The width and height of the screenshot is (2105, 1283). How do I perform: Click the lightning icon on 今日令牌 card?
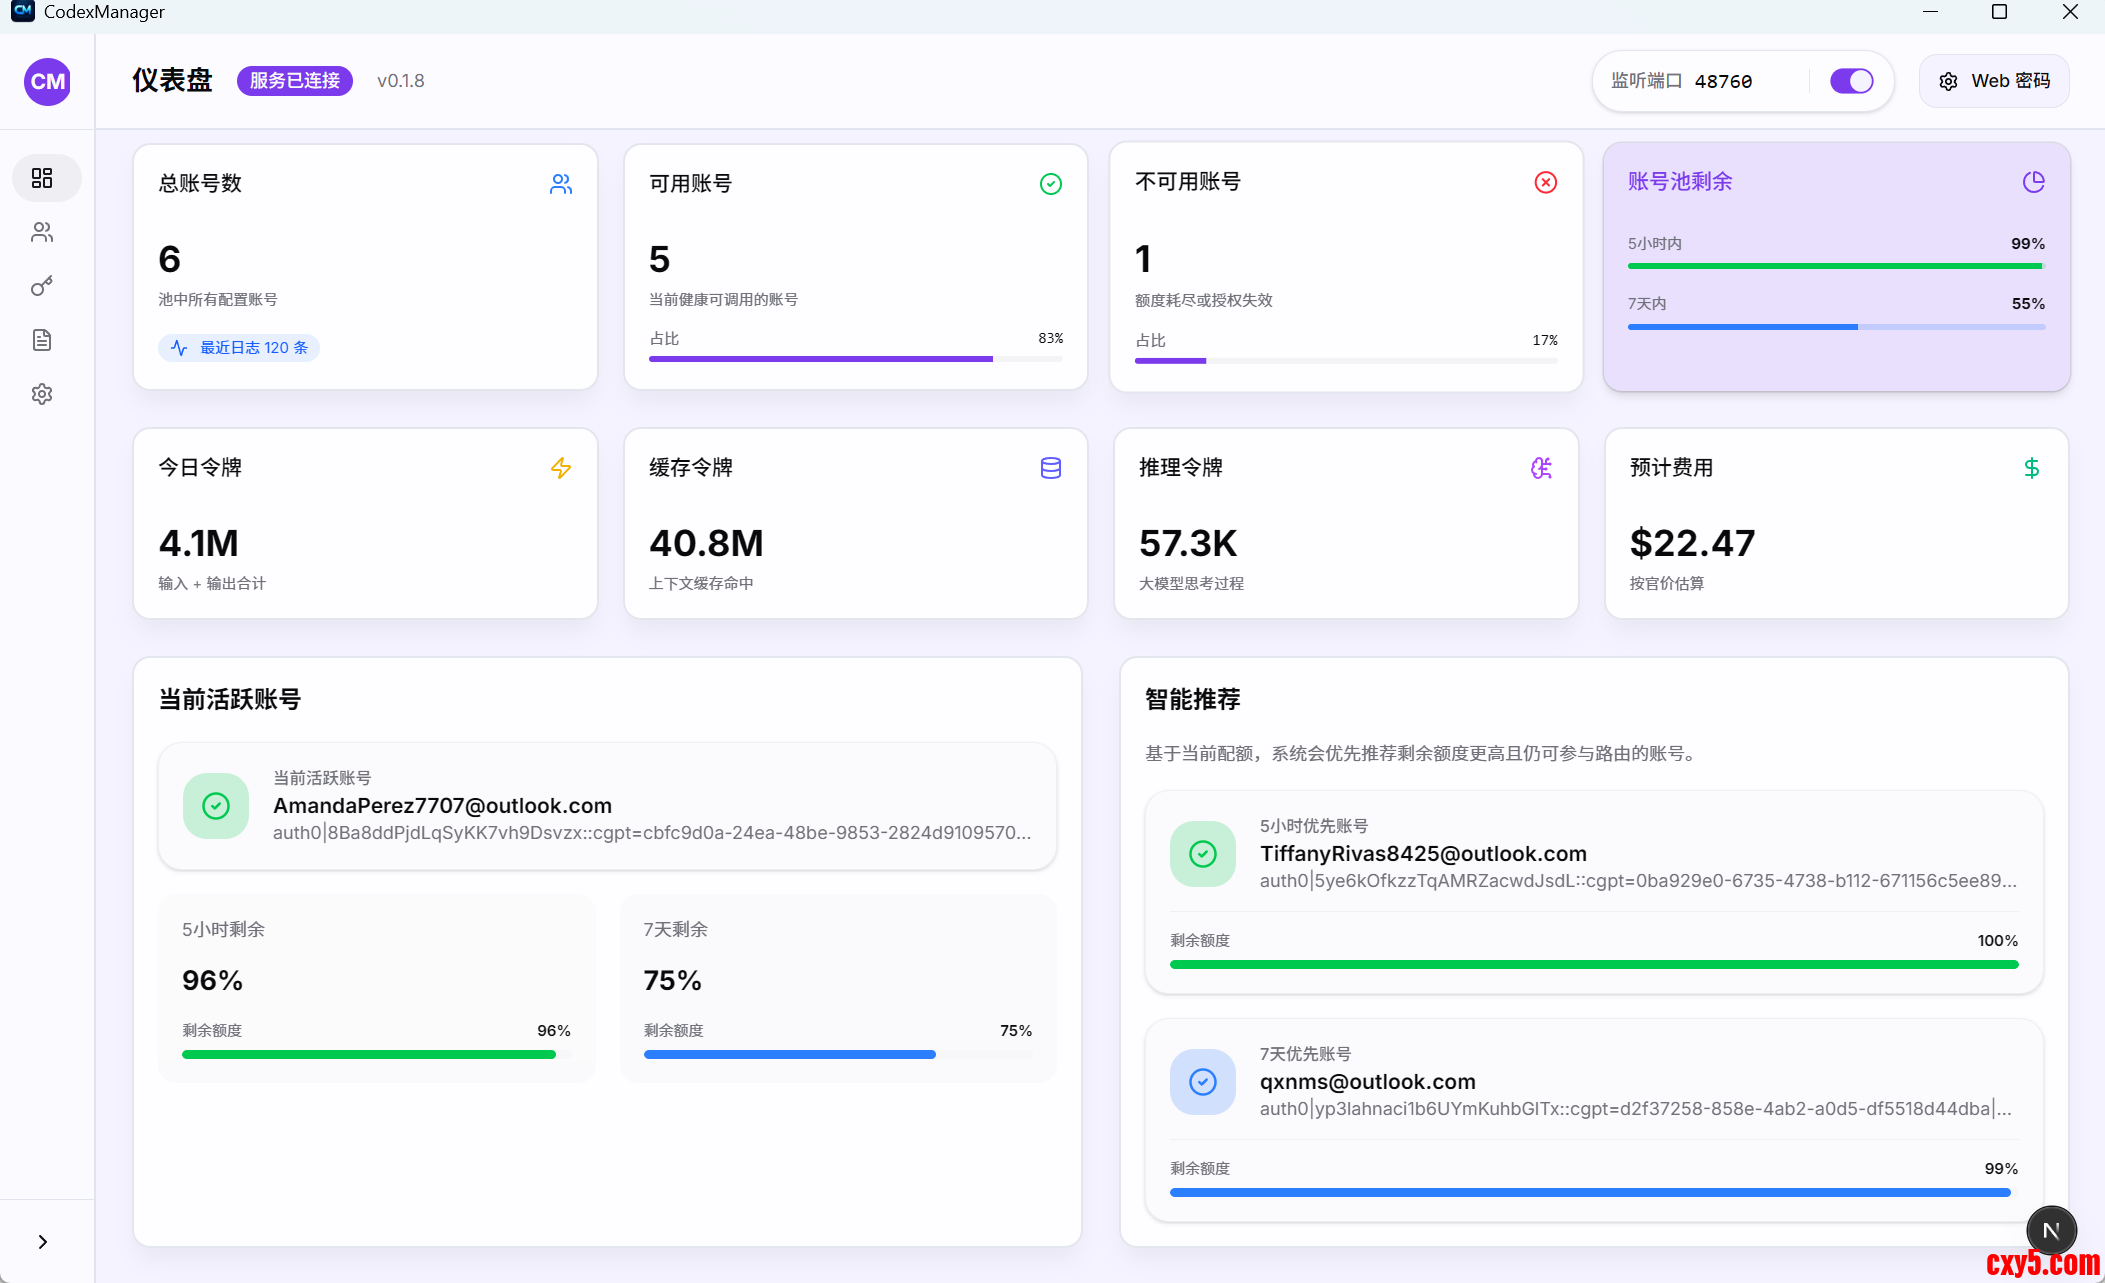coord(561,468)
